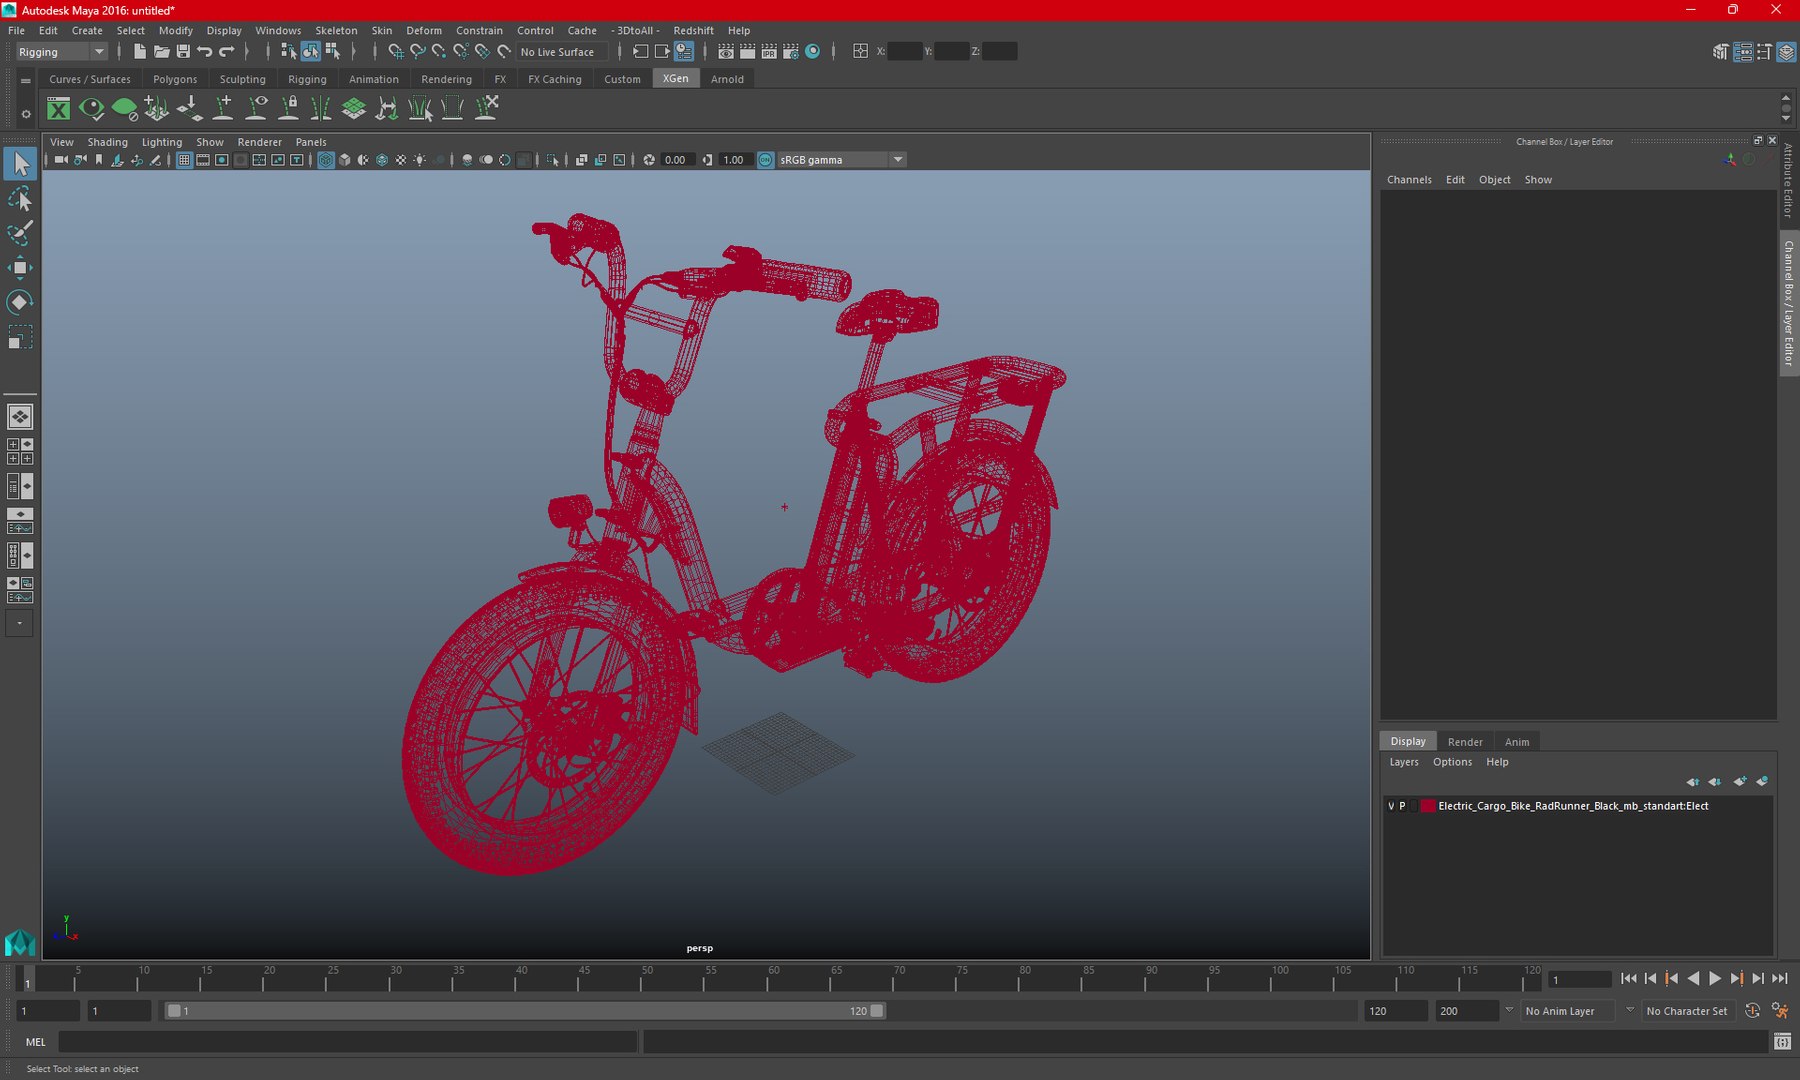
Task: Save the scene with disk icon
Action: tap(183, 51)
